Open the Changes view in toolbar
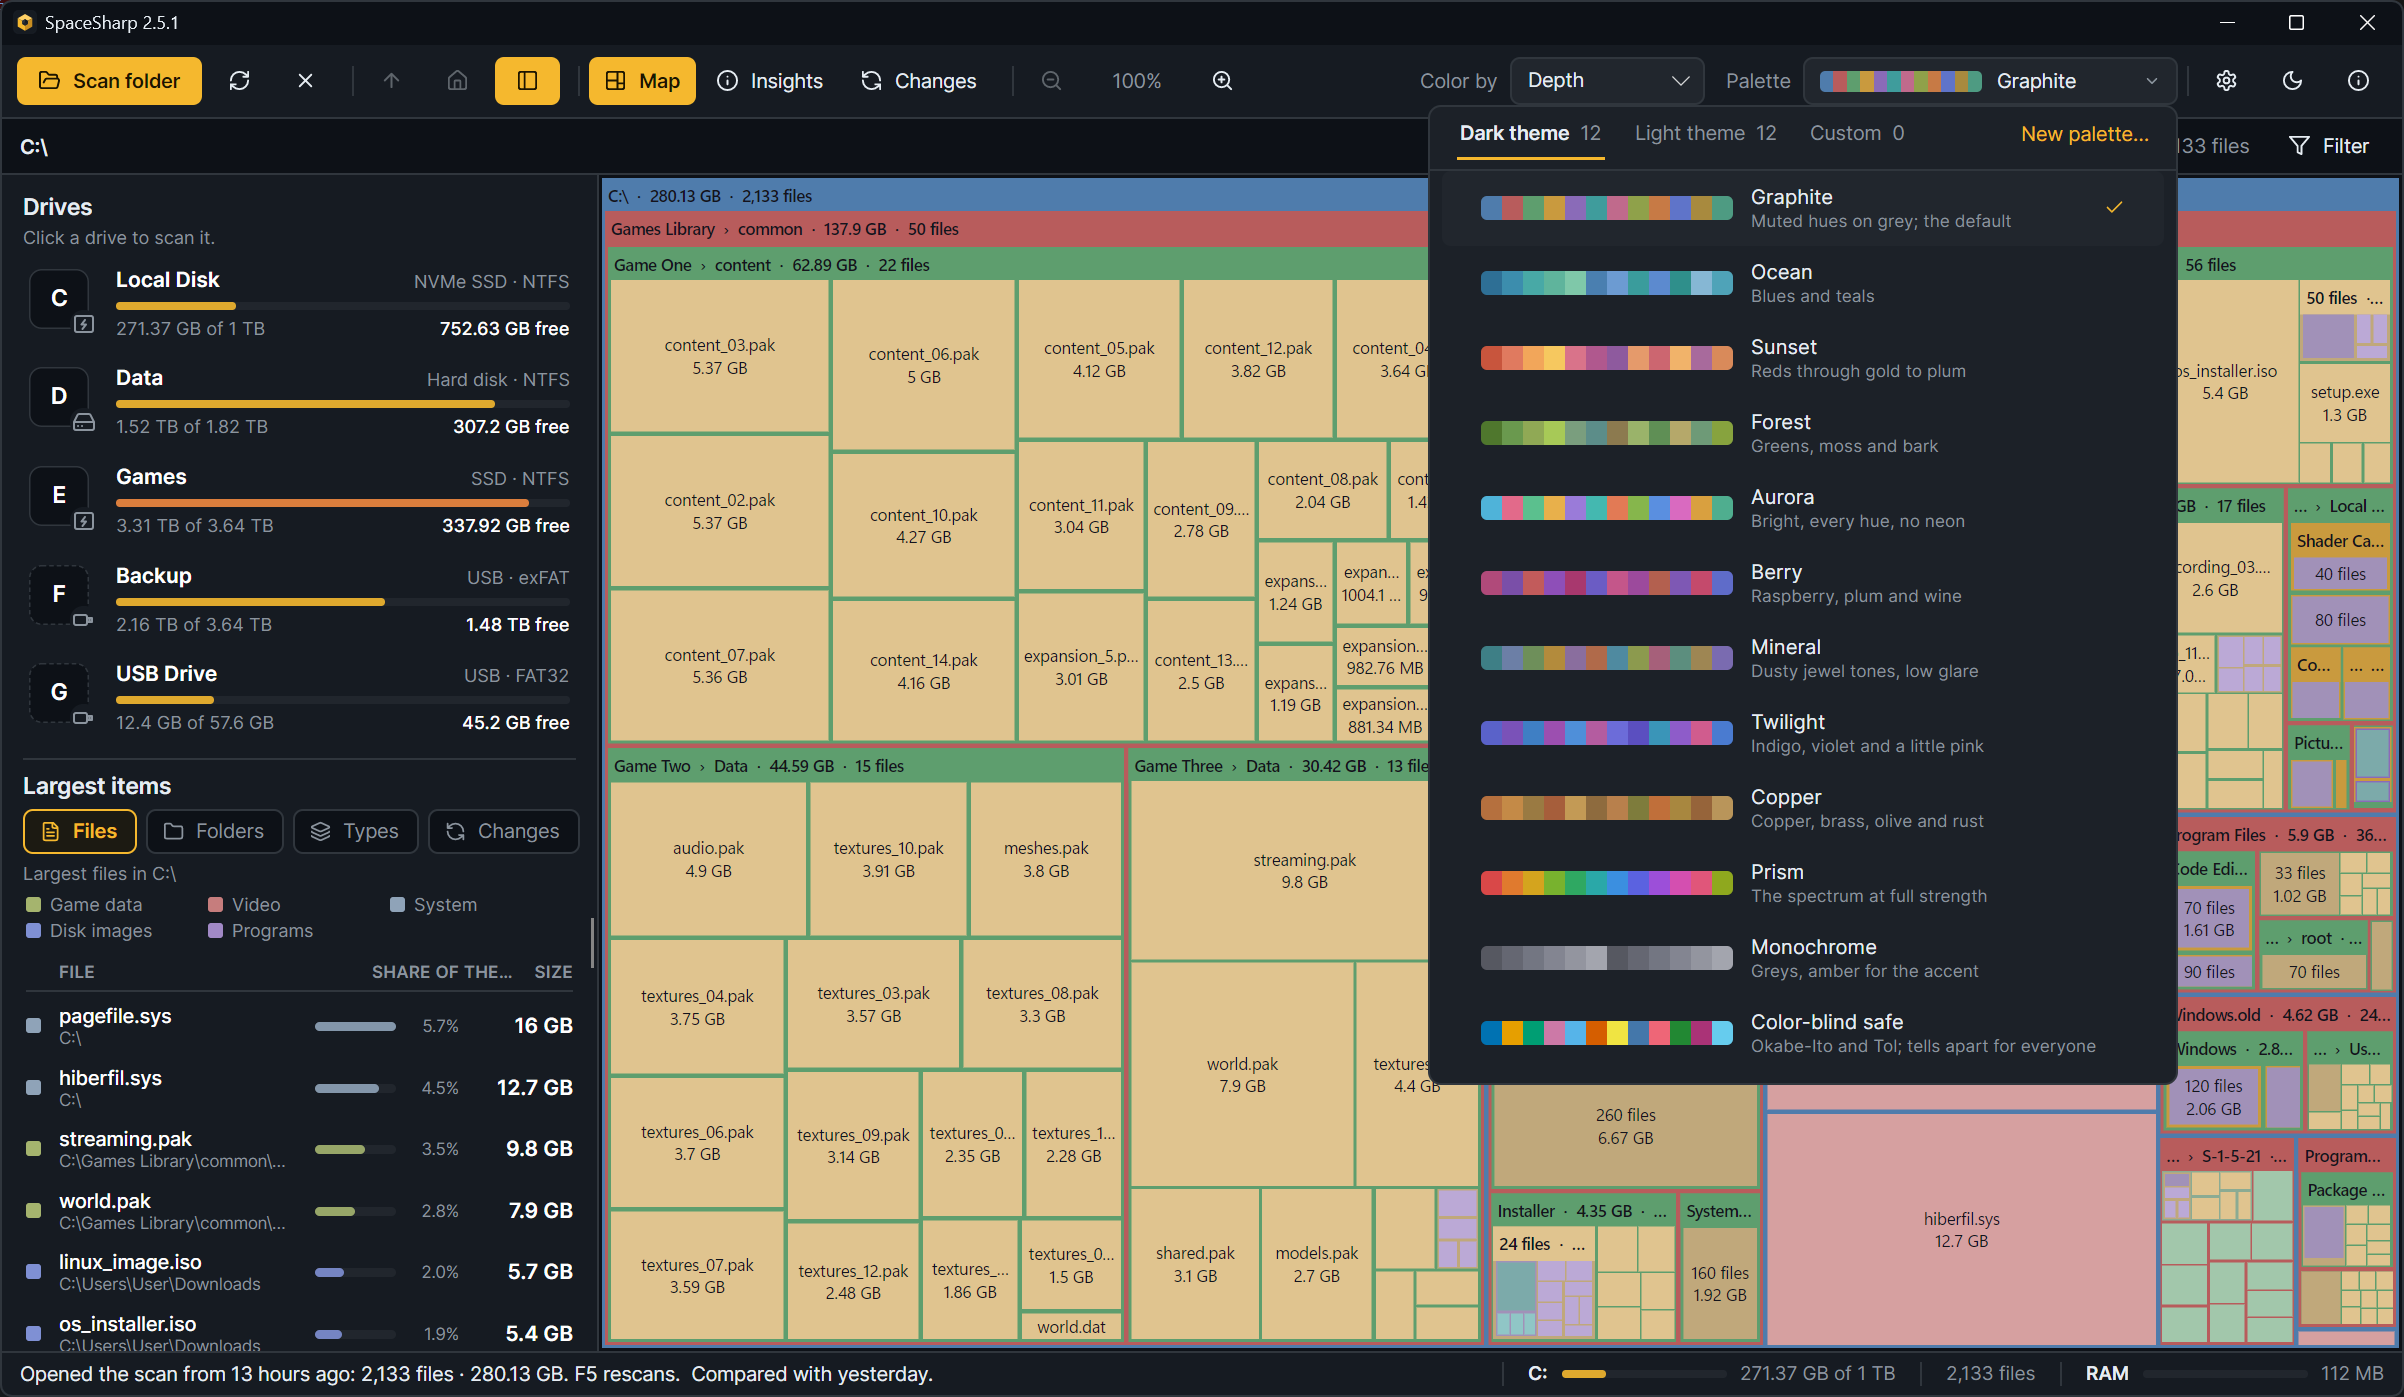Image resolution: width=2404 pixels, height=1397 pixels. (918, 81)
